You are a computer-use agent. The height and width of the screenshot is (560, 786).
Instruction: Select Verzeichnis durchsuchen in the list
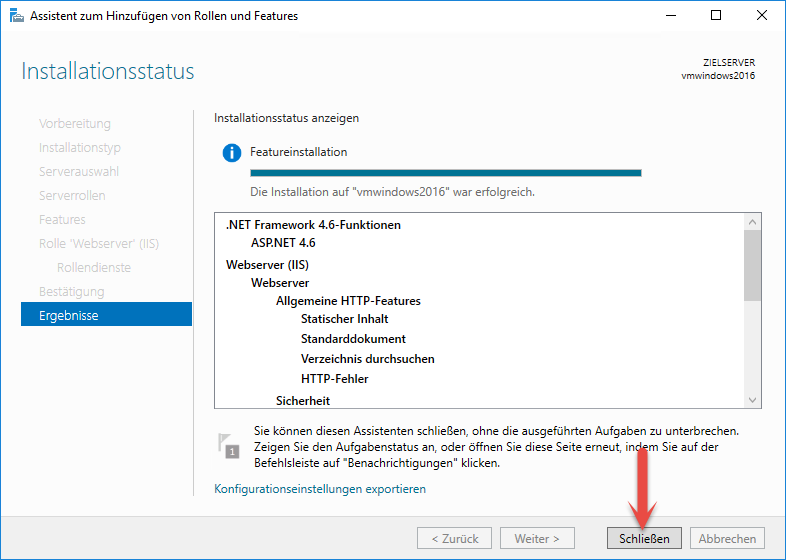(367, 359)
